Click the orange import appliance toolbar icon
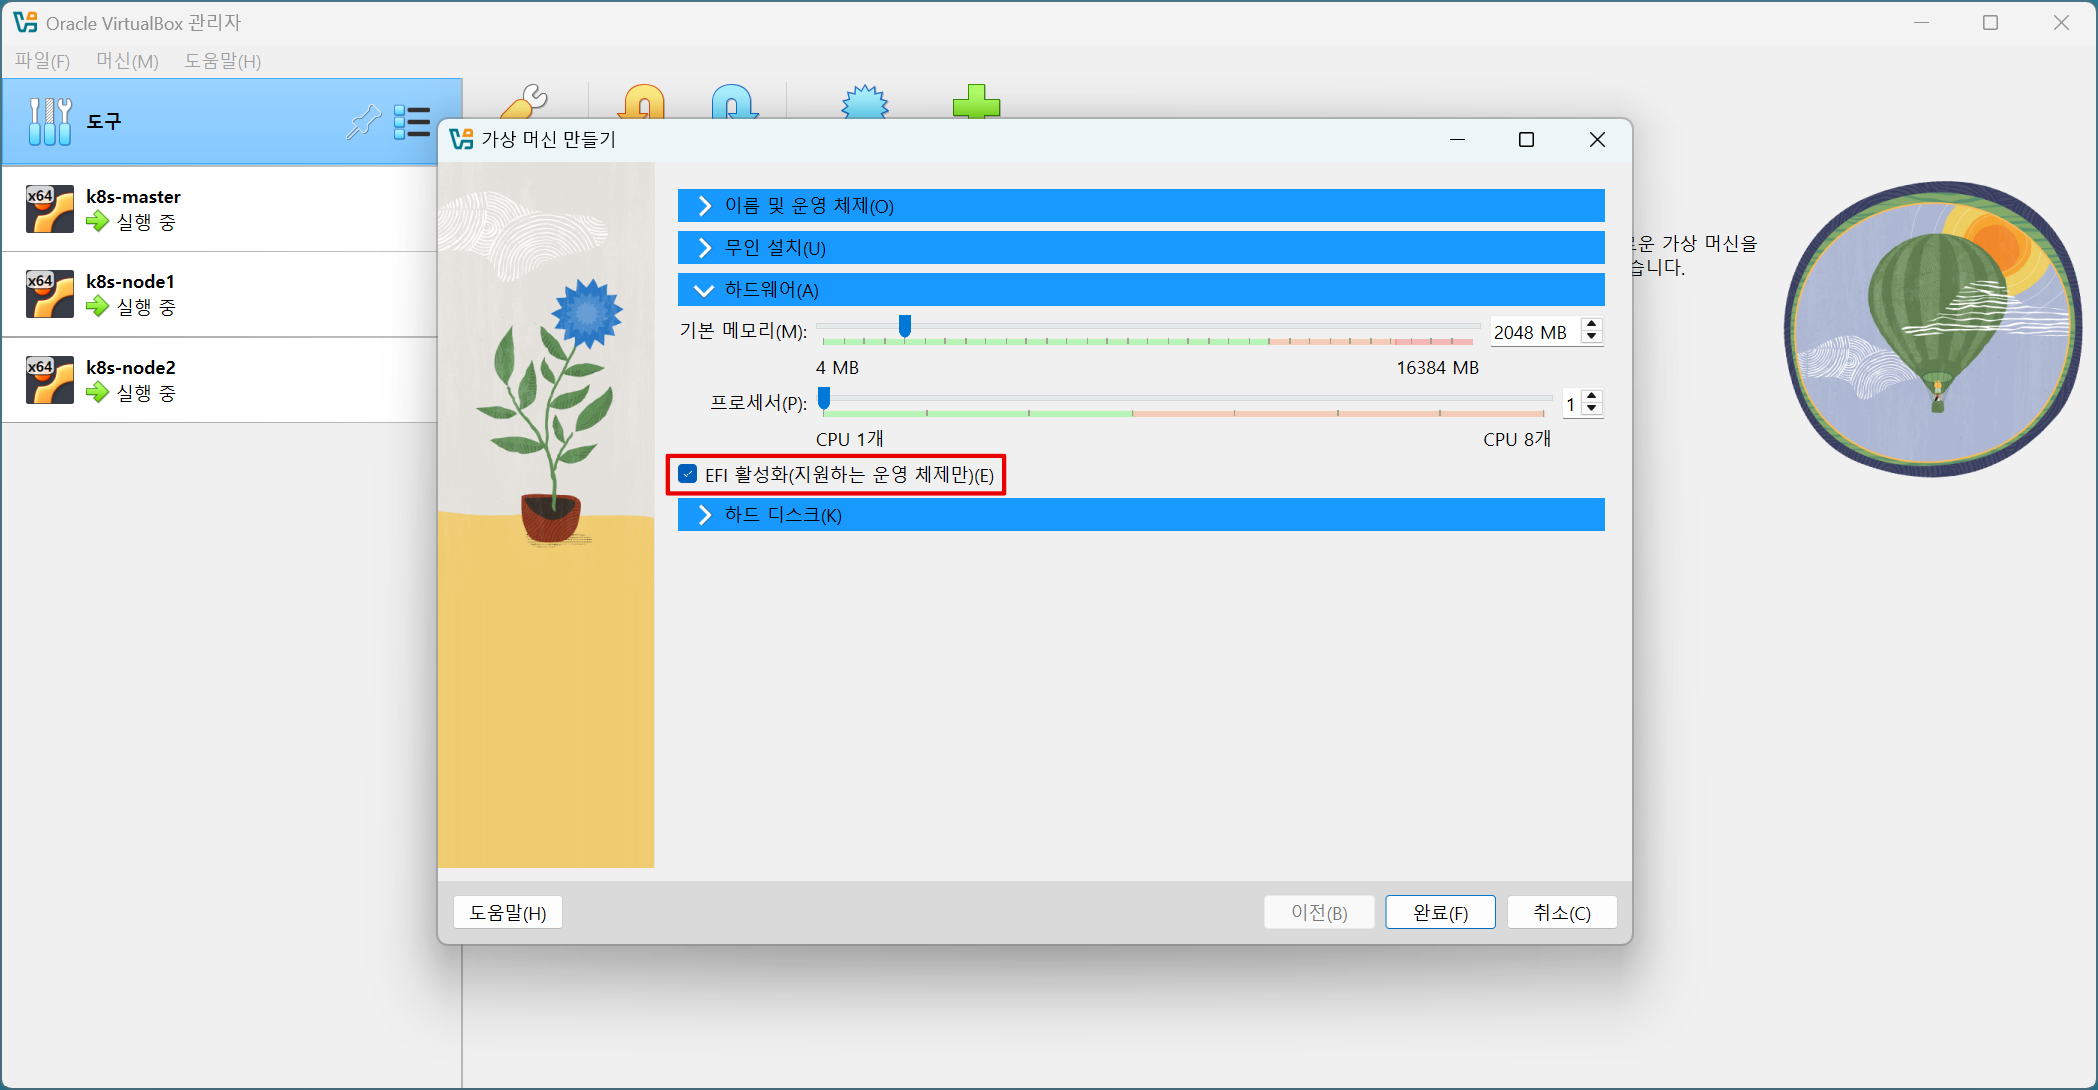This screenshot has height=1090, width=2098. [642, 101]
